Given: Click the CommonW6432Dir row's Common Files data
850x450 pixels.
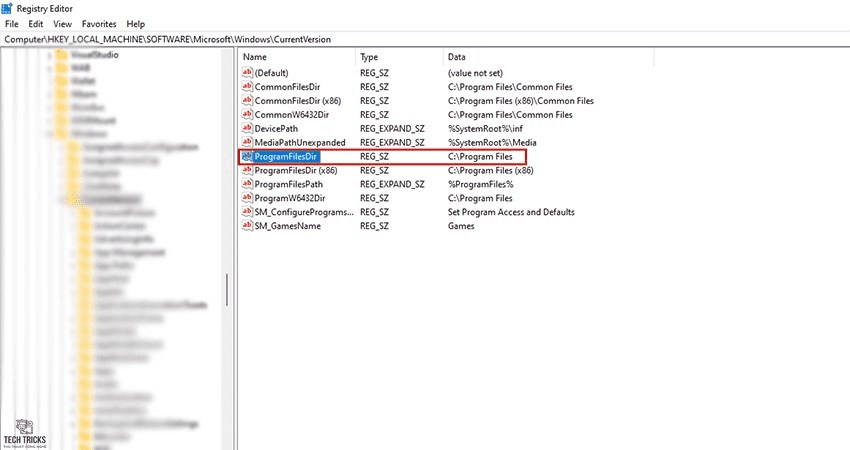Looking at the screenshot, I should point(510,115).
